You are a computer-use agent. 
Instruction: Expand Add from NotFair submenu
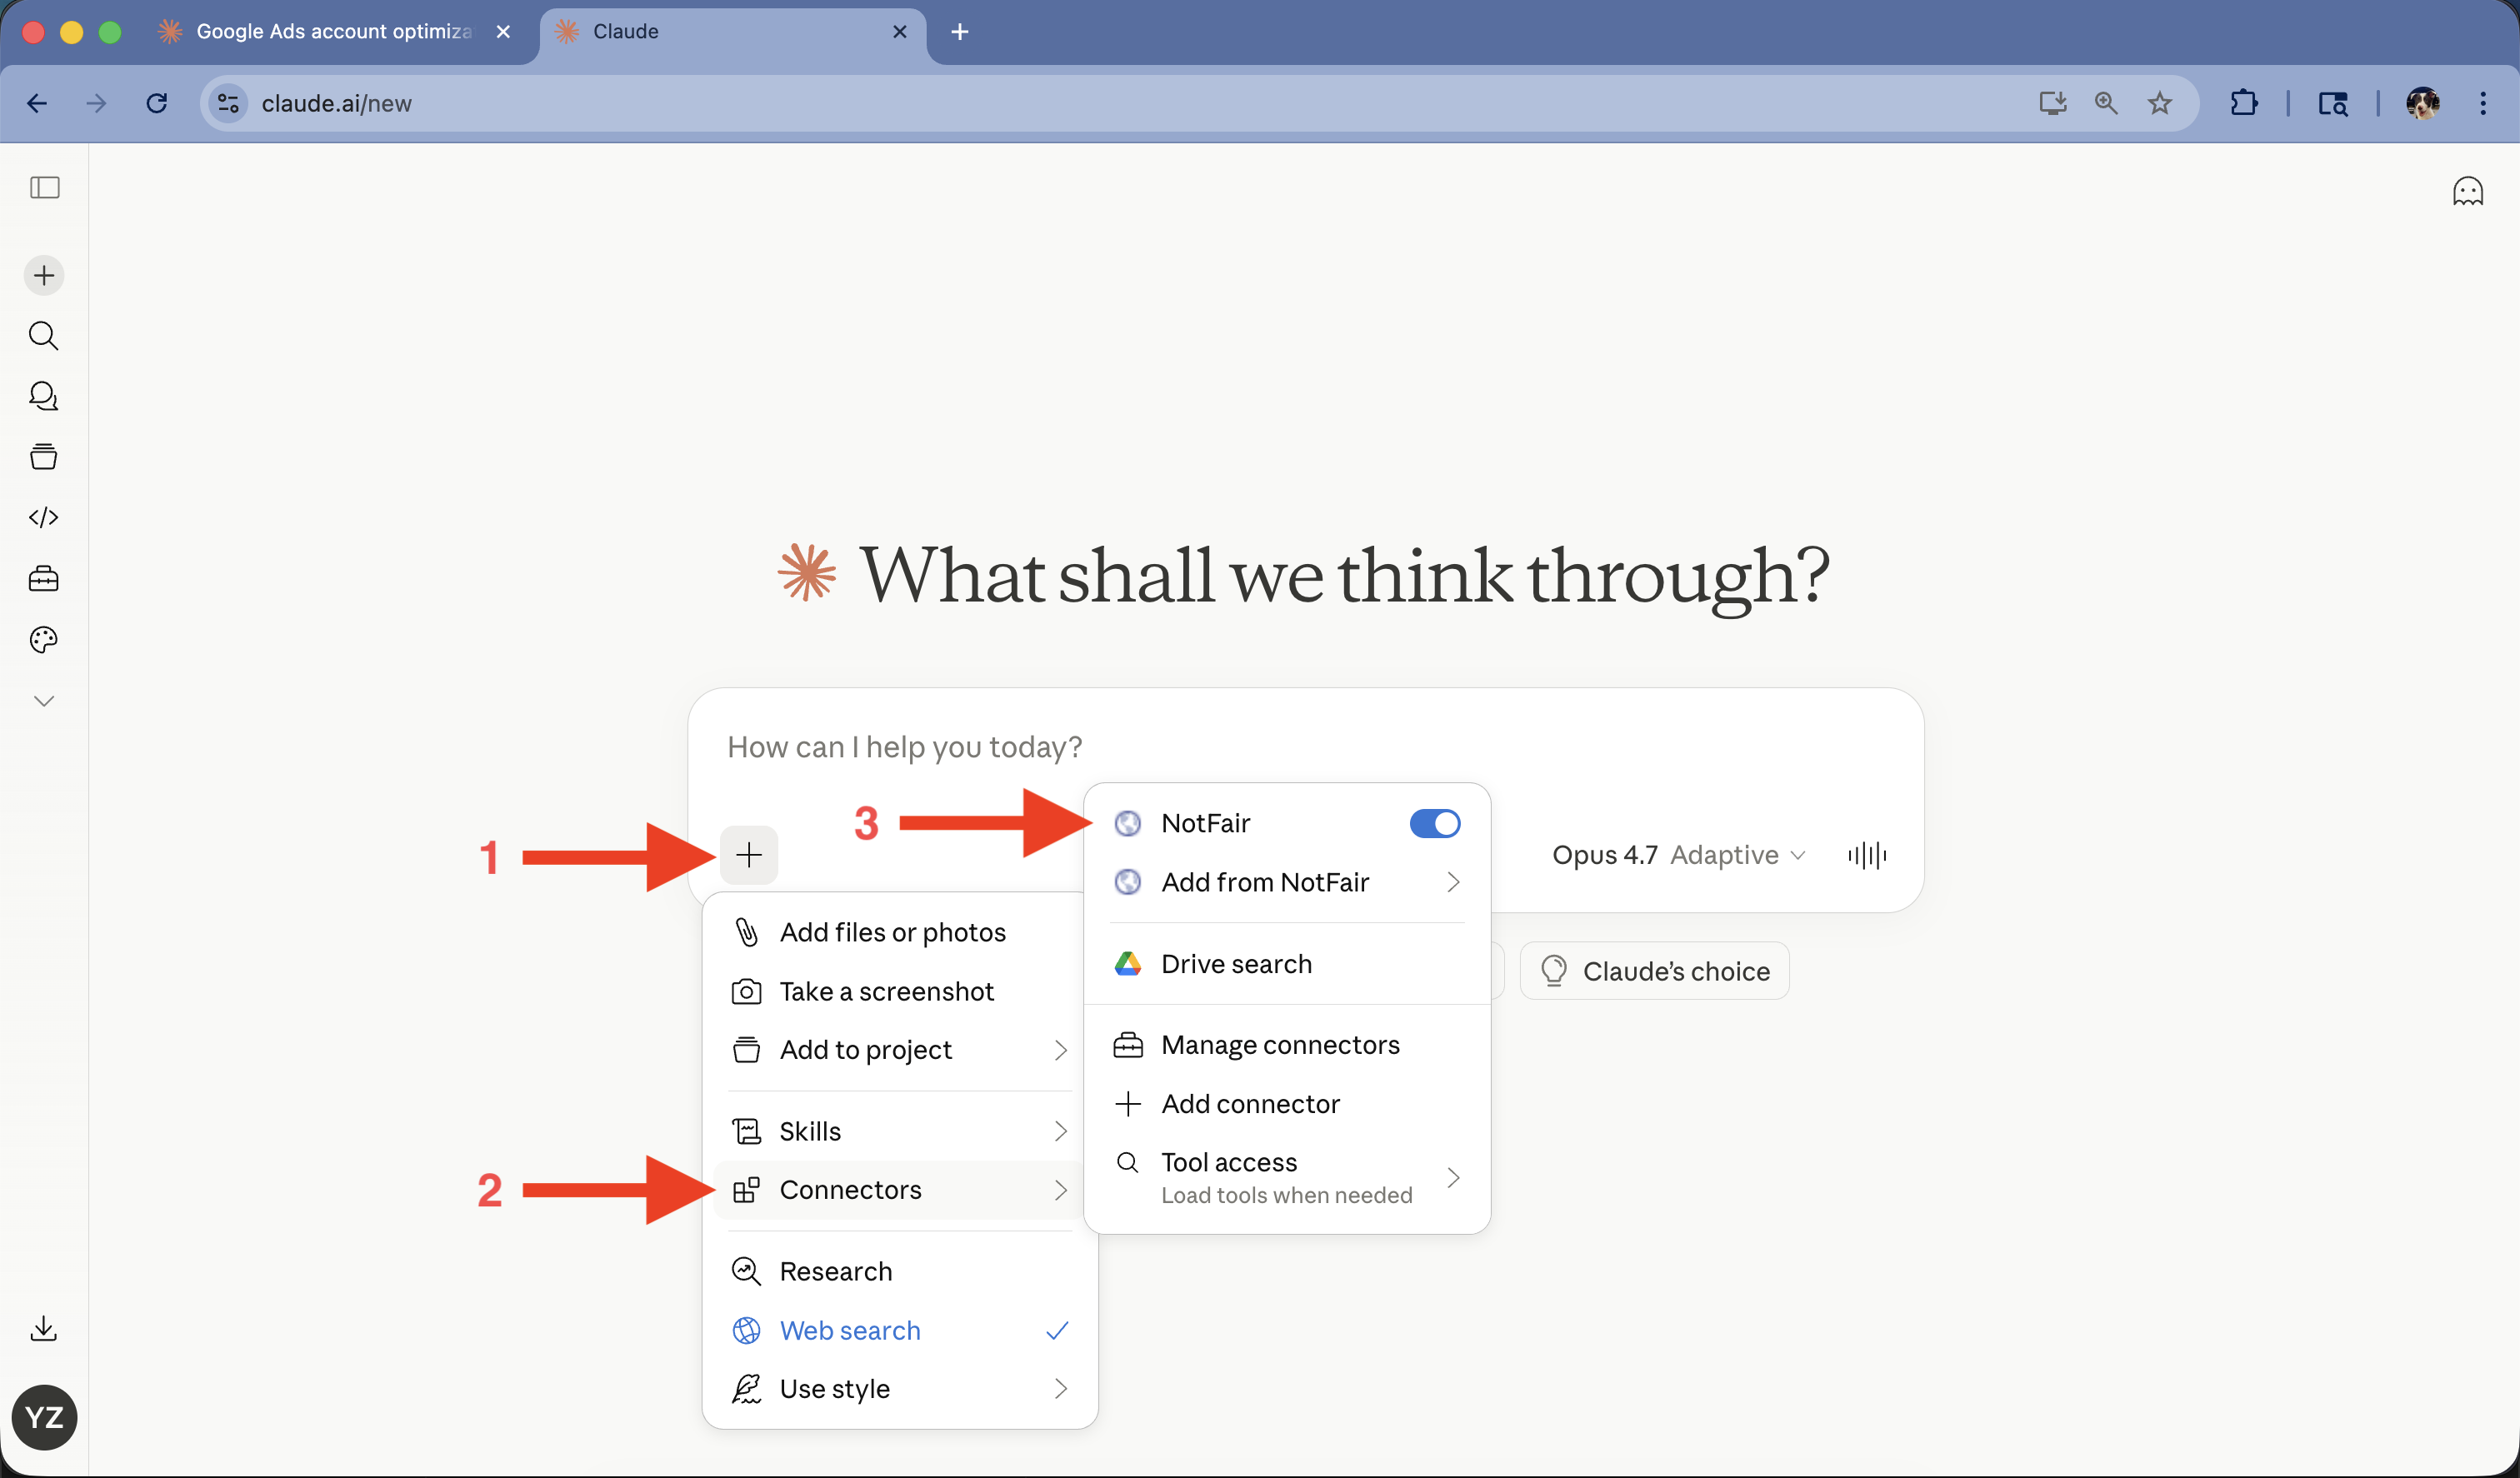[1287, 882]
